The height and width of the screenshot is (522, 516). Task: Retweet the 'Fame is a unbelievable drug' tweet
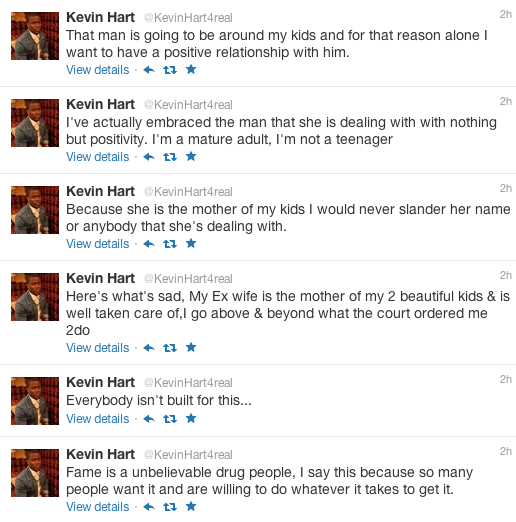pos(170,507)
